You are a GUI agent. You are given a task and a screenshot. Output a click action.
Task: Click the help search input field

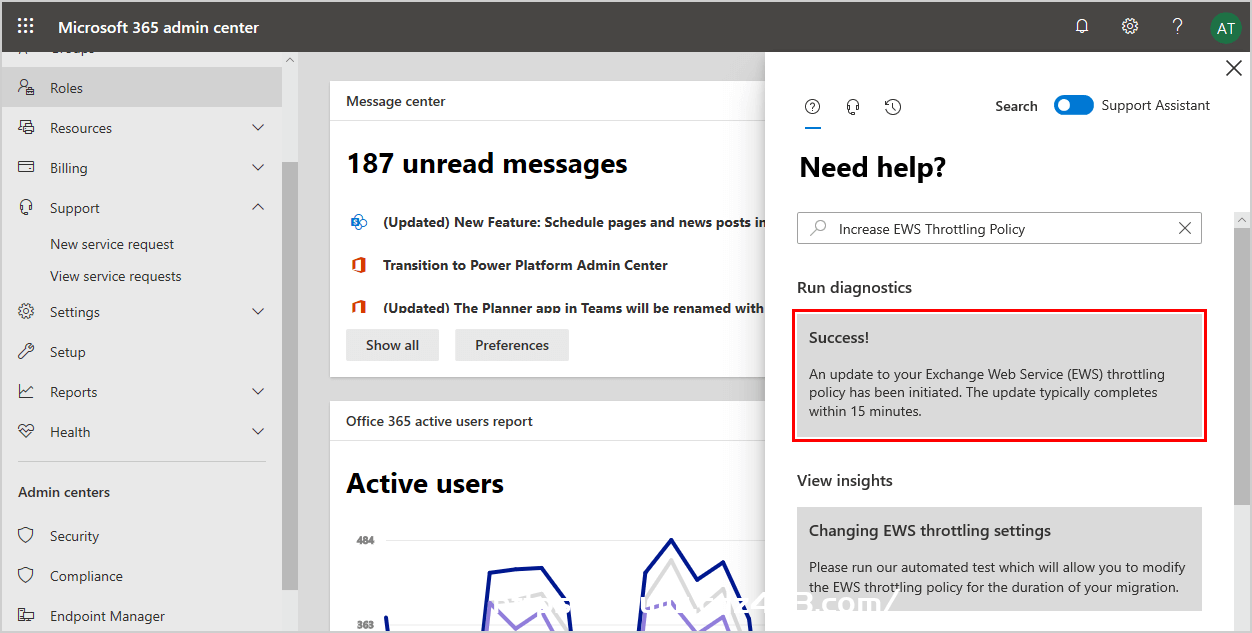click(x=999, y=228)
